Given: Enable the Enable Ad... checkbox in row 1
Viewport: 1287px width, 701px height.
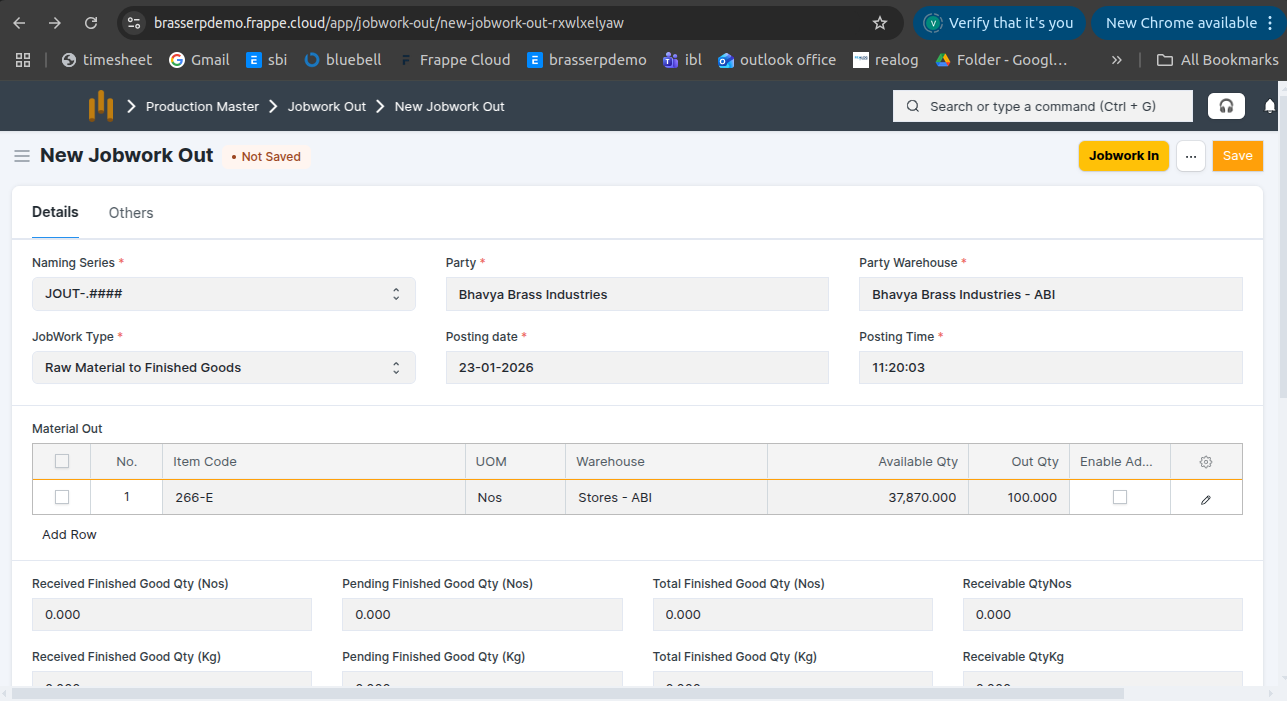Looking at the screenshot, I should click(x=1120, y=497).
